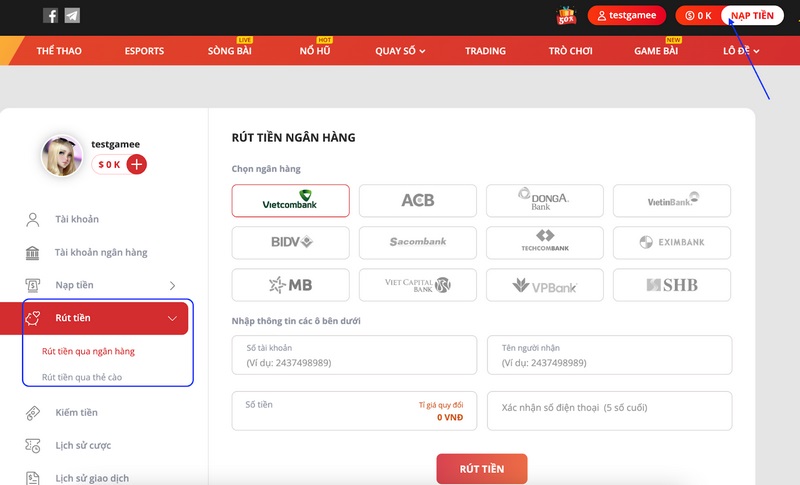Image resolution: width=800 pixels, height=485 pixels.
Task: Open Tài khoản from the sidebar
Action: pos(76,219)
